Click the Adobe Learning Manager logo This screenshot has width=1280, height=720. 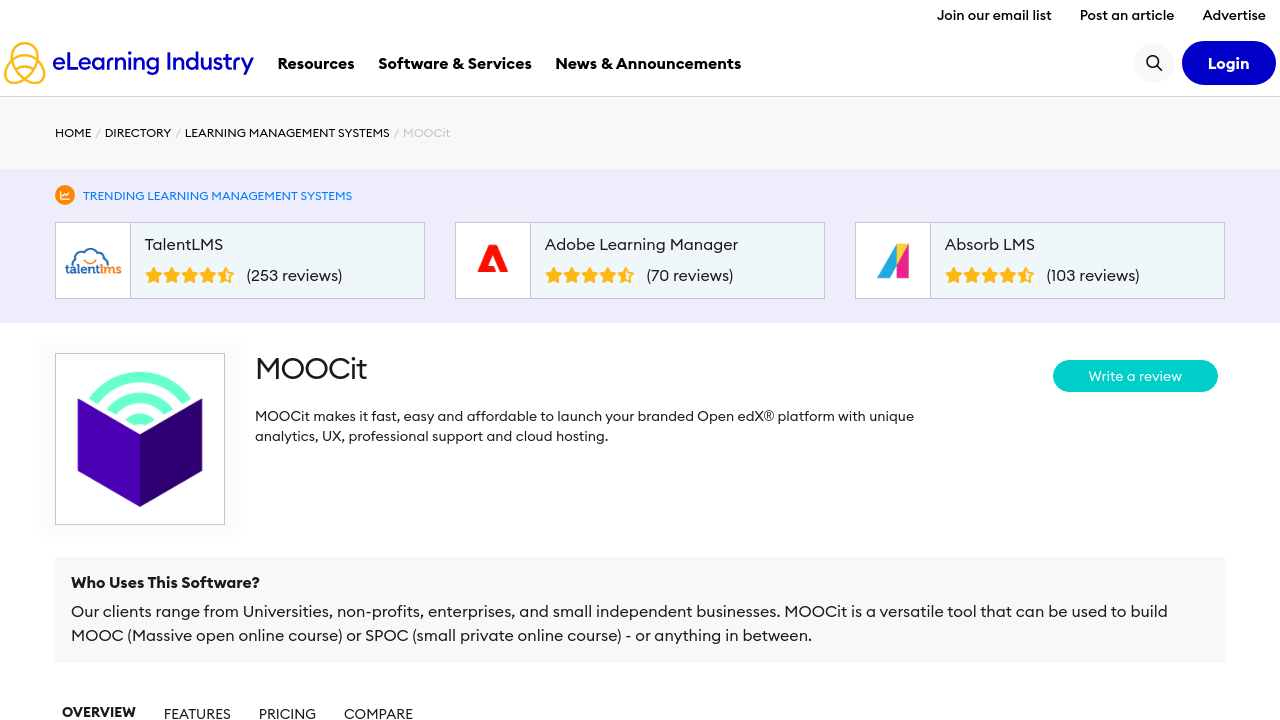click(x=493, y=261)
